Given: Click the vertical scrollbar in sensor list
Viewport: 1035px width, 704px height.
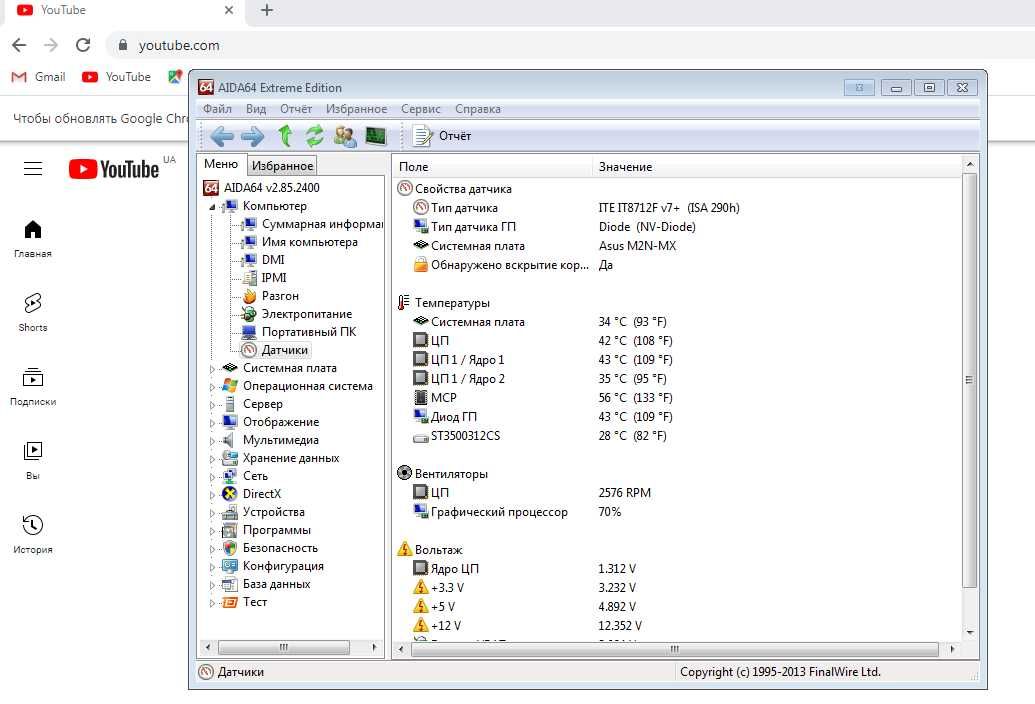Looking at the screenshot, I should [970, 381].
